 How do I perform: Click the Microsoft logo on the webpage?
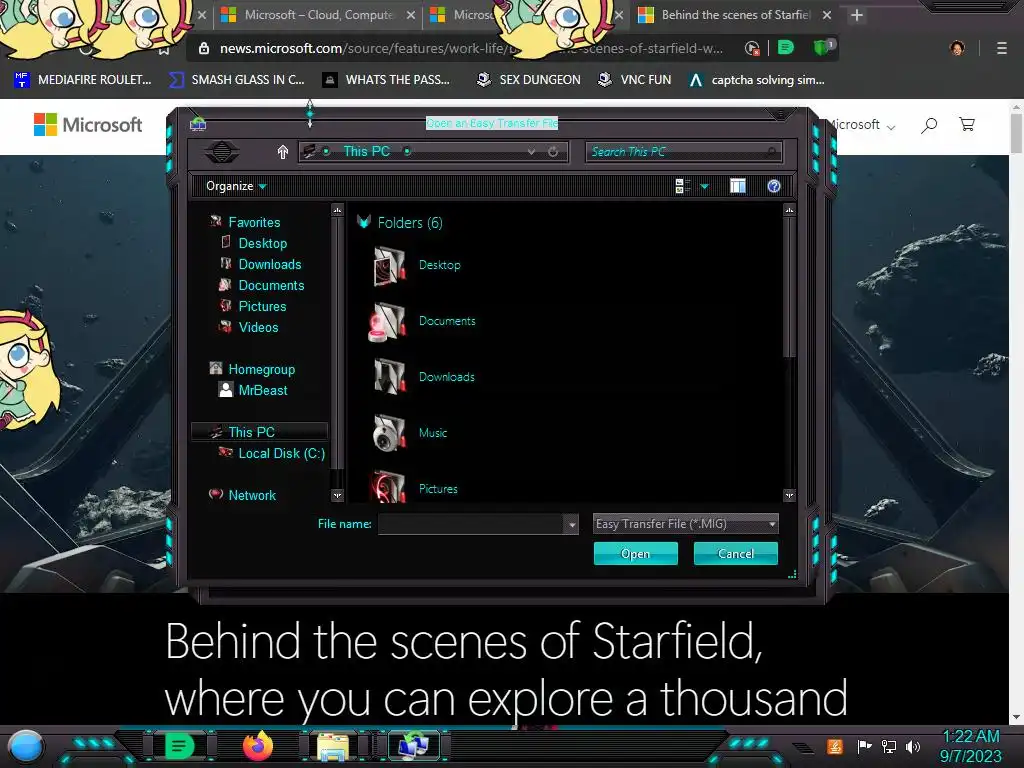[x=88, y=124]
